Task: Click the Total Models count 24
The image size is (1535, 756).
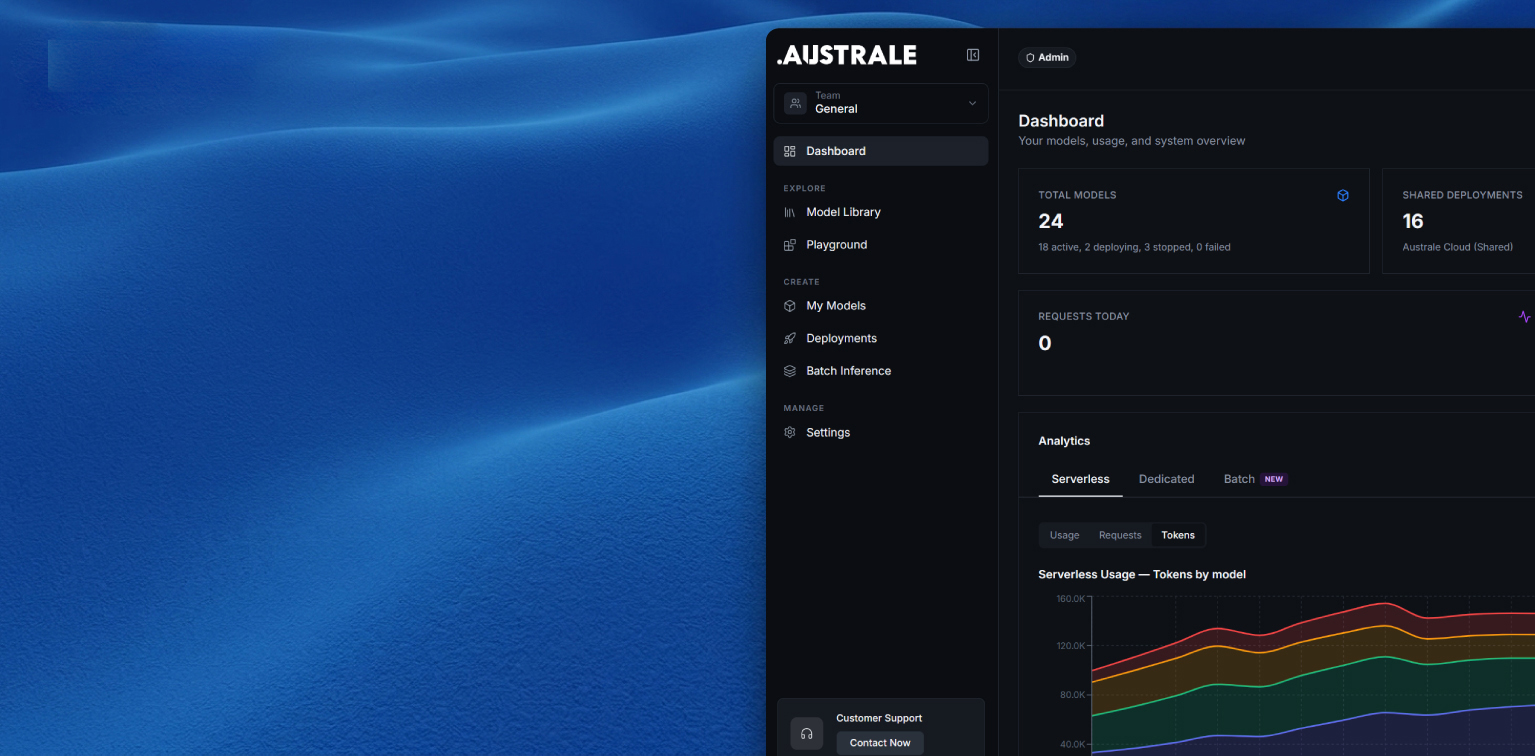Action: 1051,221
